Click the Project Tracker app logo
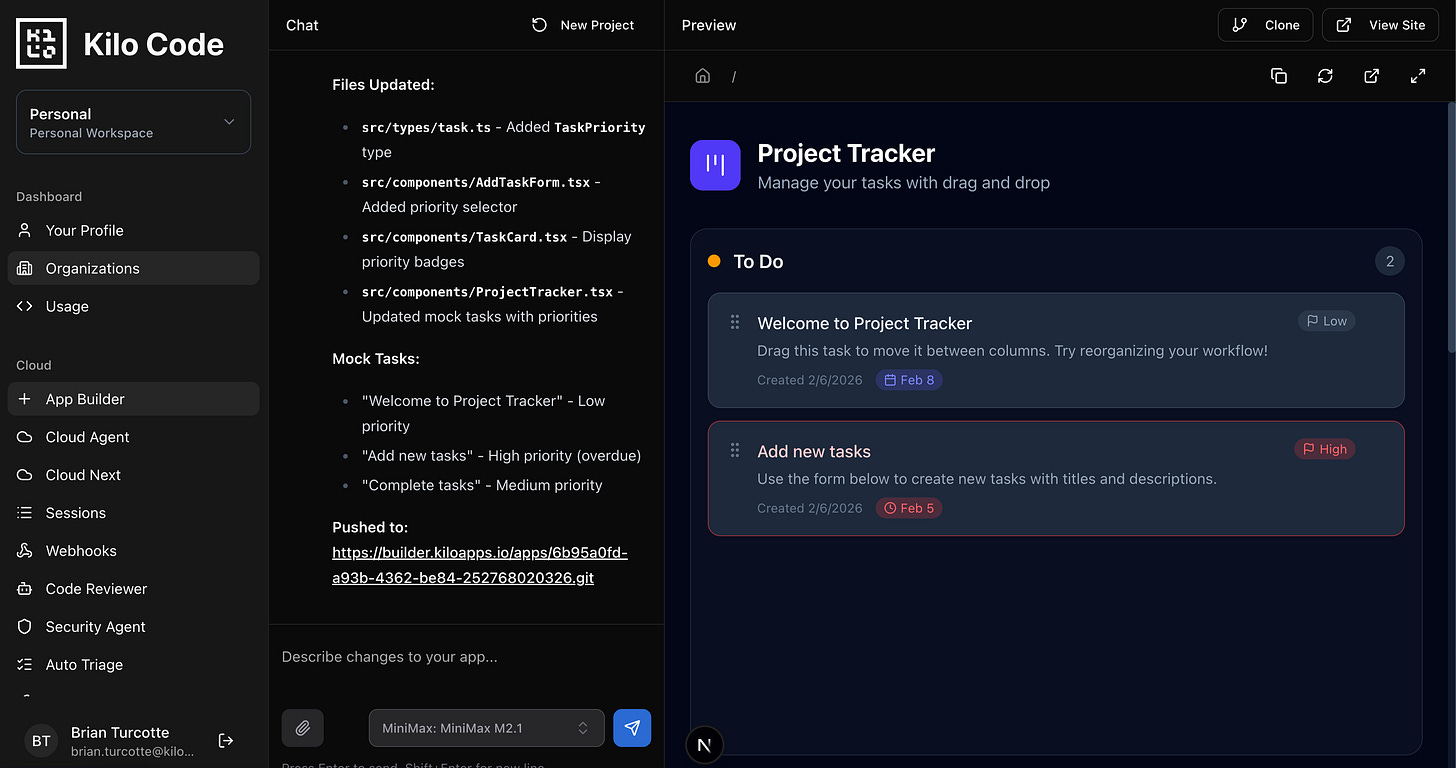Image resolution: width=1456 pixels, height=768 pixels. [715, 165]
